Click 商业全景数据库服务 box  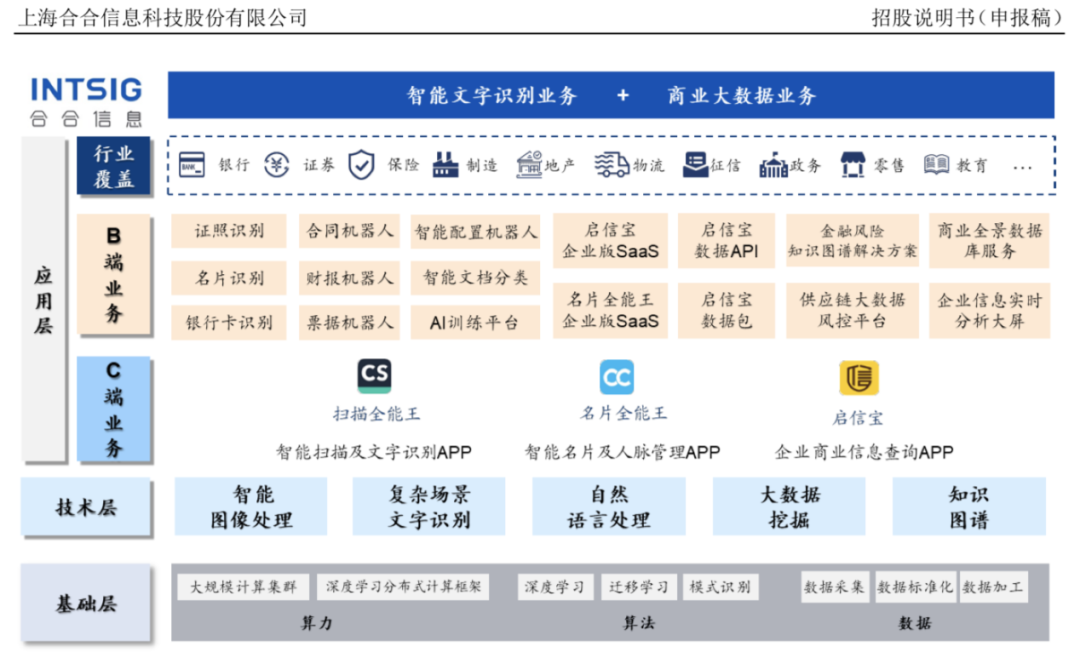(989, 240)
